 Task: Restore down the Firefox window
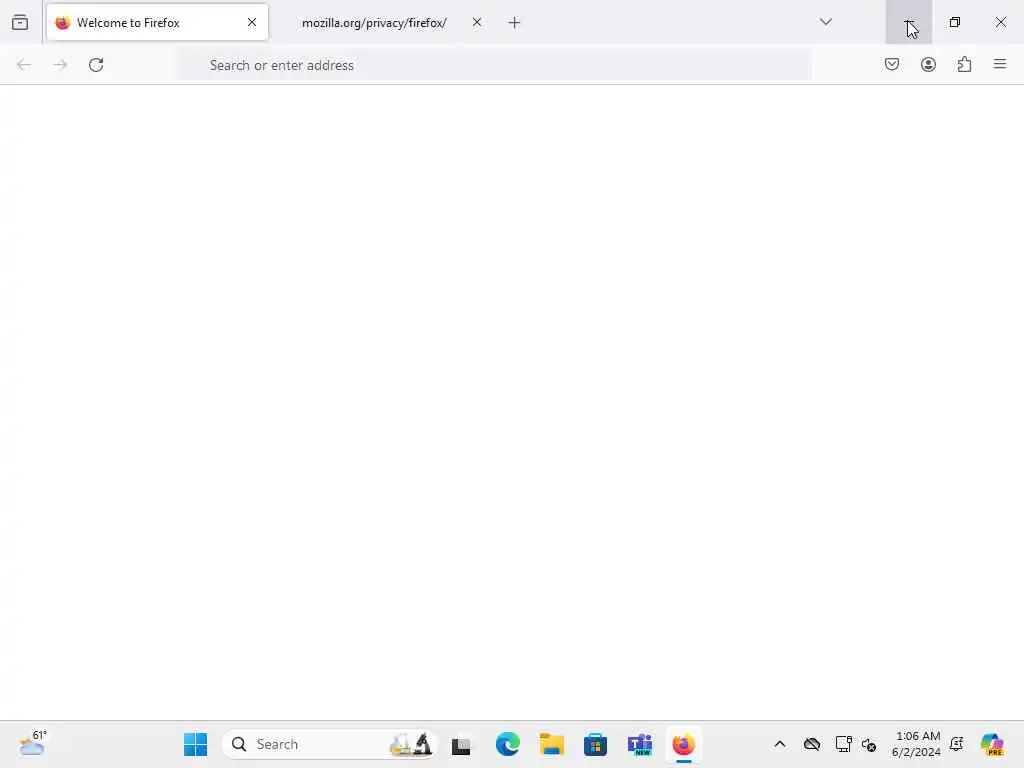click(x=955, y=22)
